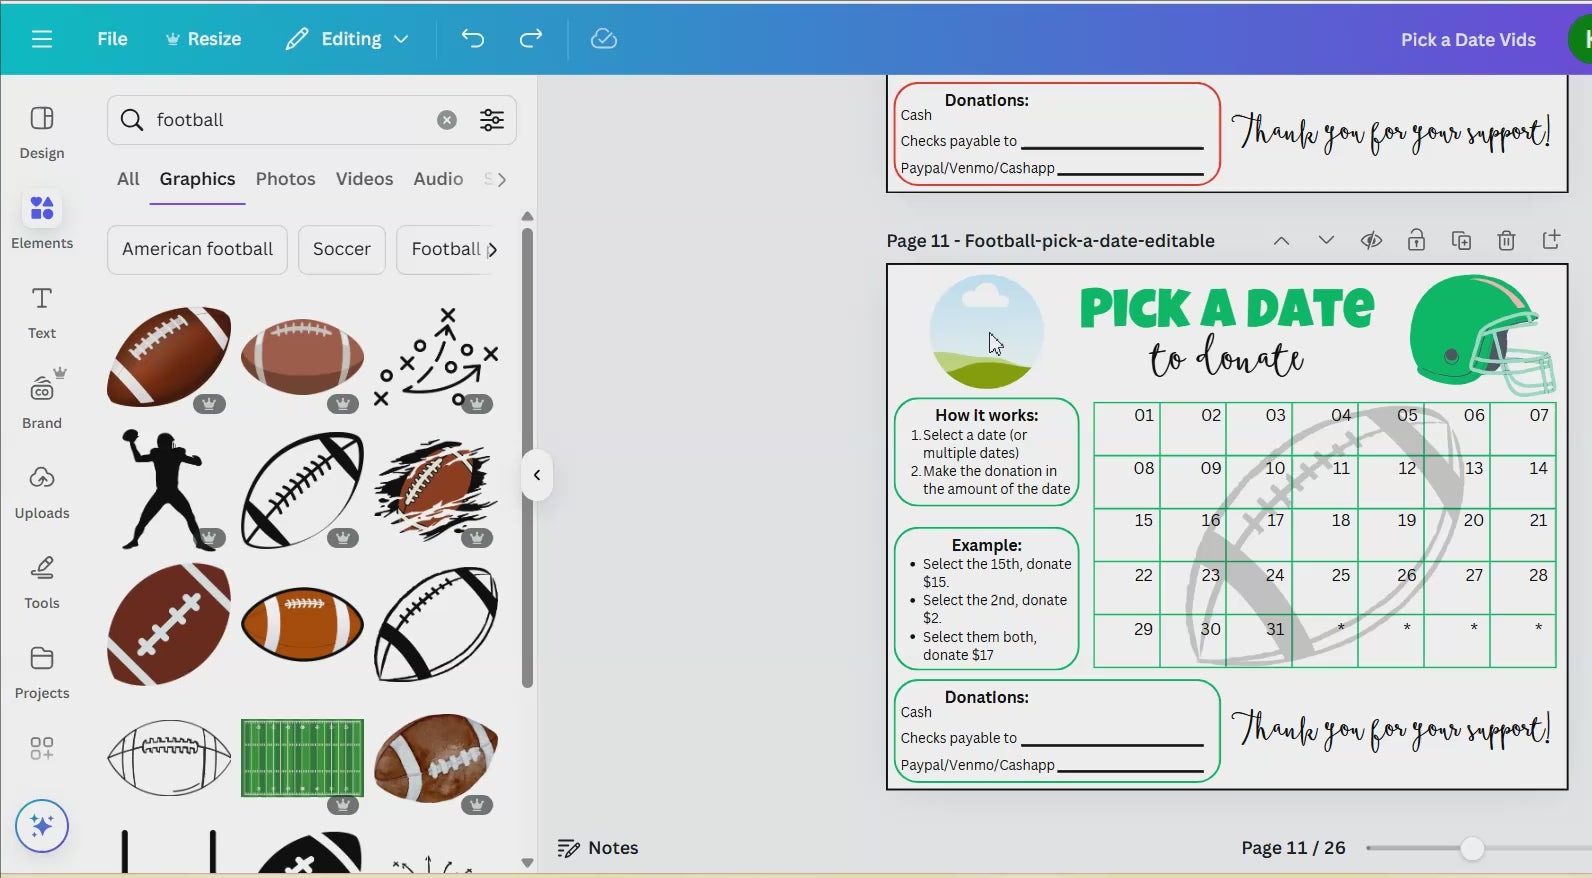Open the Elements panel in sidebar
This screenshot has width=1592, height=878.
41,221
